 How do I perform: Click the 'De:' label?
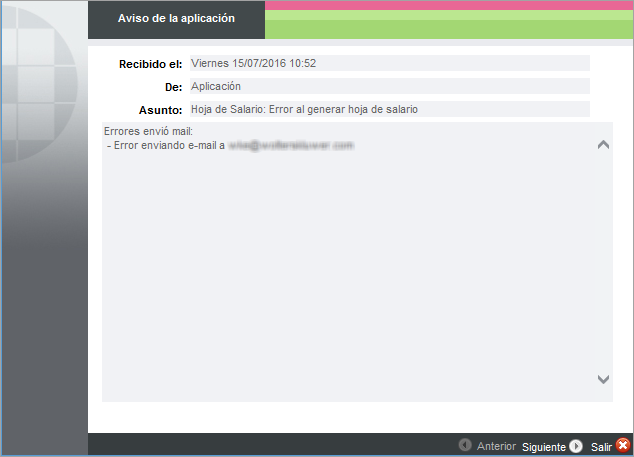(173, 87)
